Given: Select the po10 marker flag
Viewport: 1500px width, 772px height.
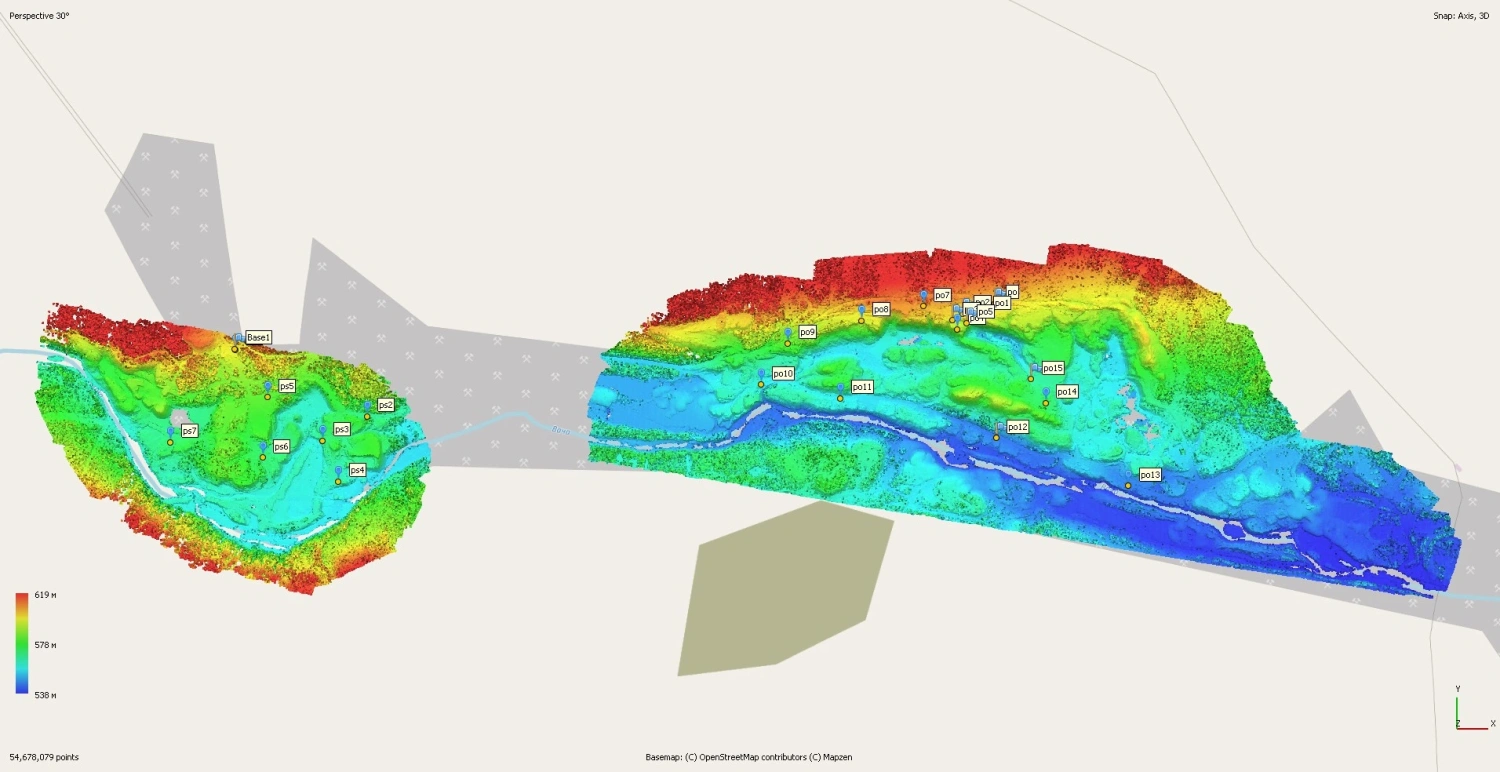Looking at the screenshot, I should [x=761, y=374].
